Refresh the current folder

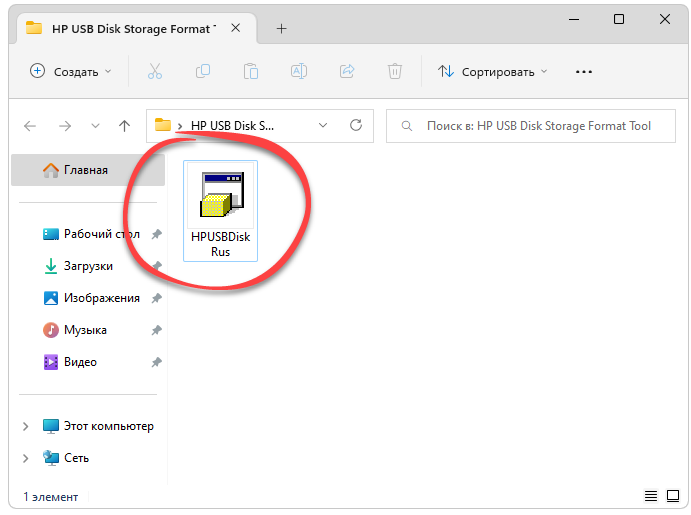click(x=356, y=126)
